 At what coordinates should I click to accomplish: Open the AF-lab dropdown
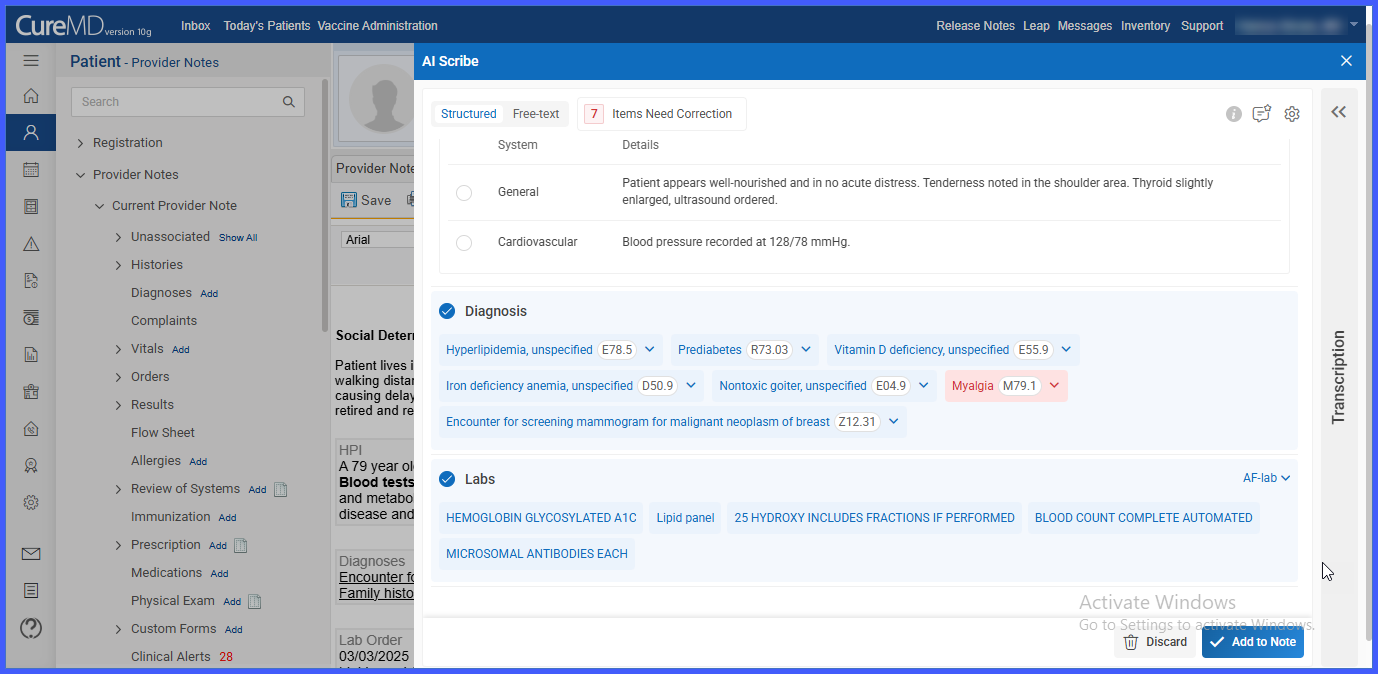(1267, 478)
